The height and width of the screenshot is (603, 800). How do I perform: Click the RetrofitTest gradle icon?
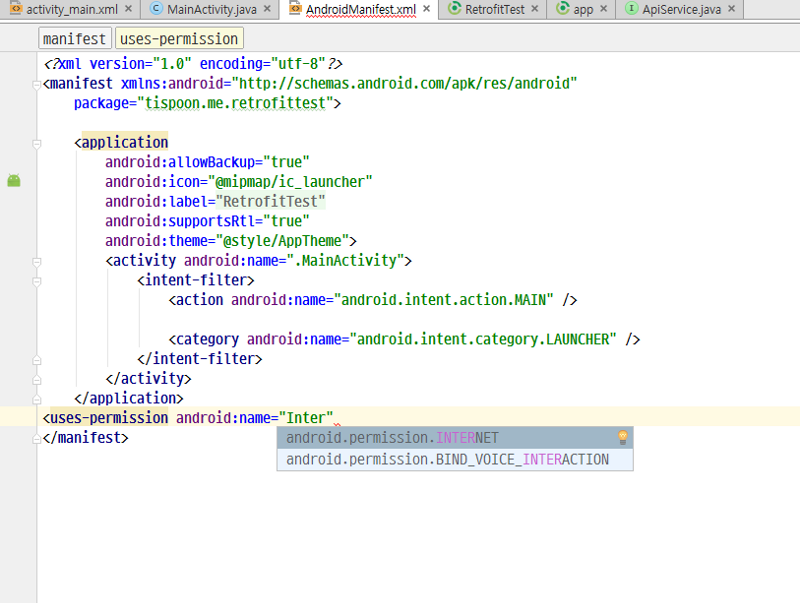(x=454, y=8)
